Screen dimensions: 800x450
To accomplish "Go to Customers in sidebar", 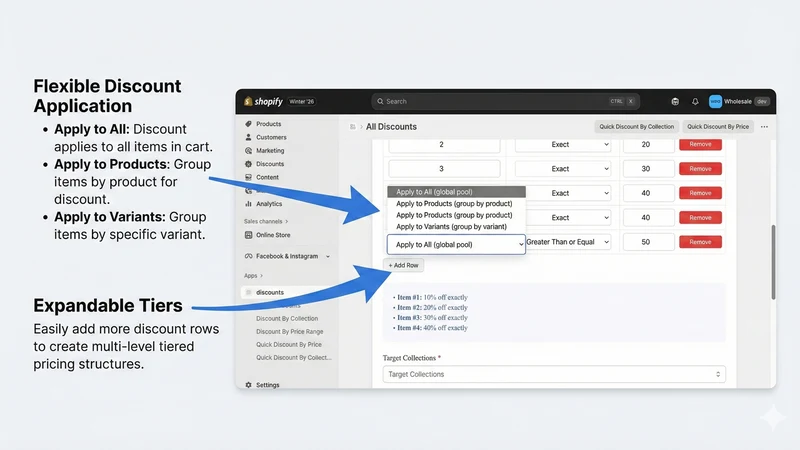I will [x=271, y=137].
